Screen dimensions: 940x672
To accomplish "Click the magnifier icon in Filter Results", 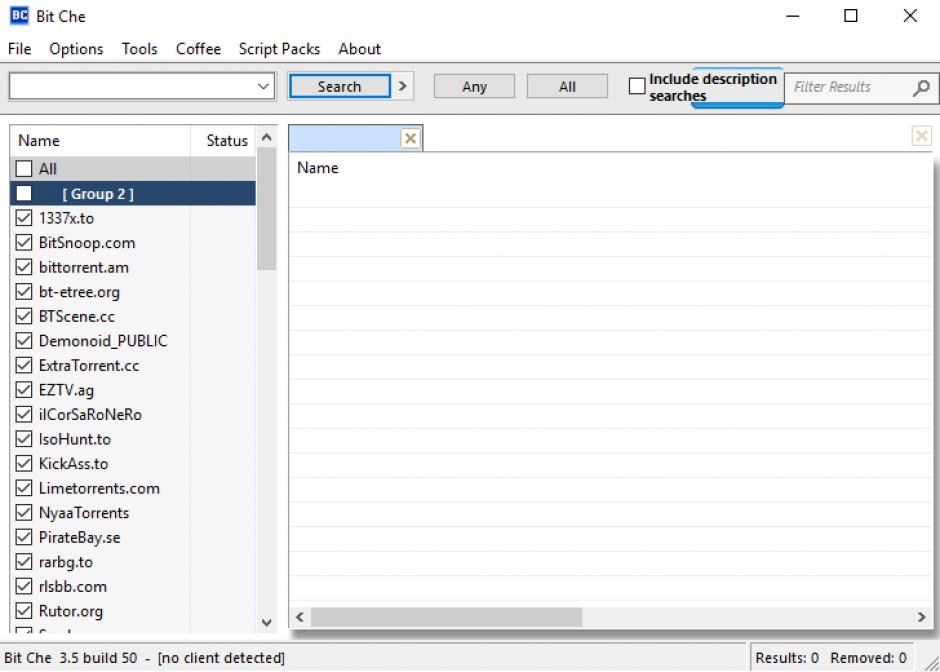I will [x=921, y=88].
